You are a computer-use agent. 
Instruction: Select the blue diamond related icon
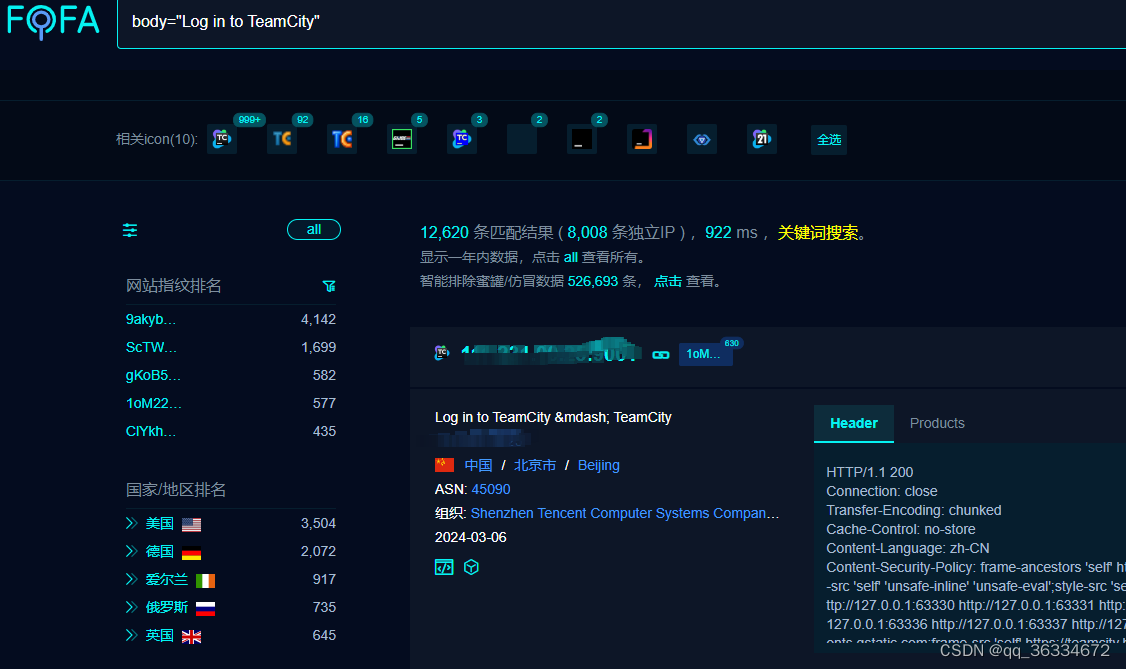(702, 139)
